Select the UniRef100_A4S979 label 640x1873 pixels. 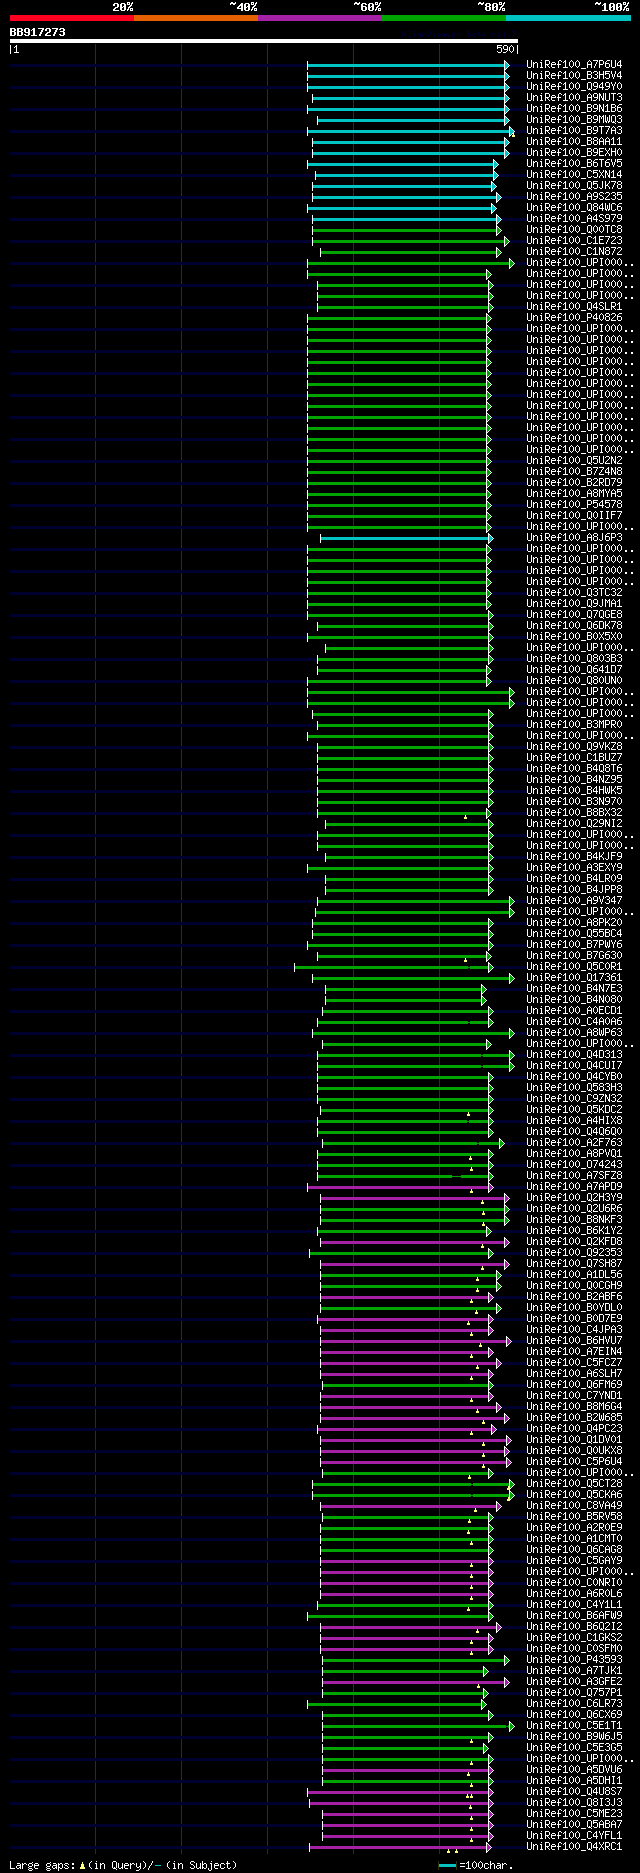point(574,219)
